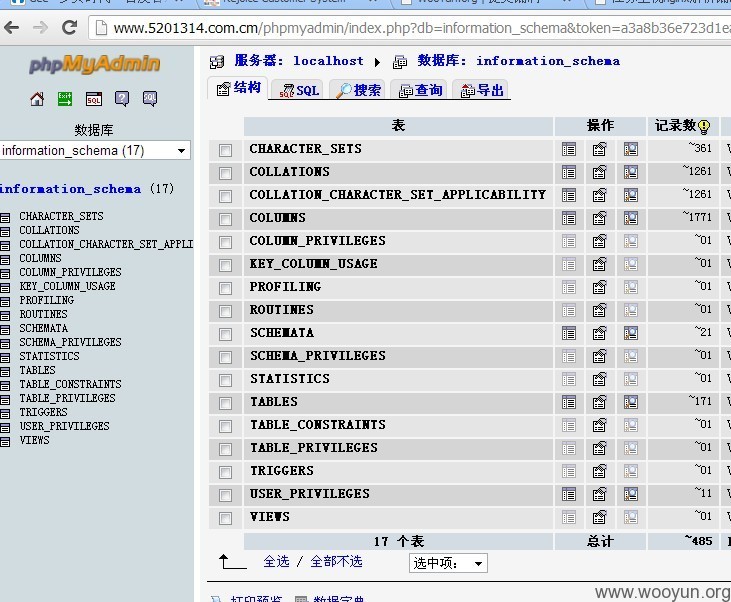Select the KEY_COLUMN_USAGE checkbox
The height and width of the screenshot is (602, 731).
click(226, 265)
